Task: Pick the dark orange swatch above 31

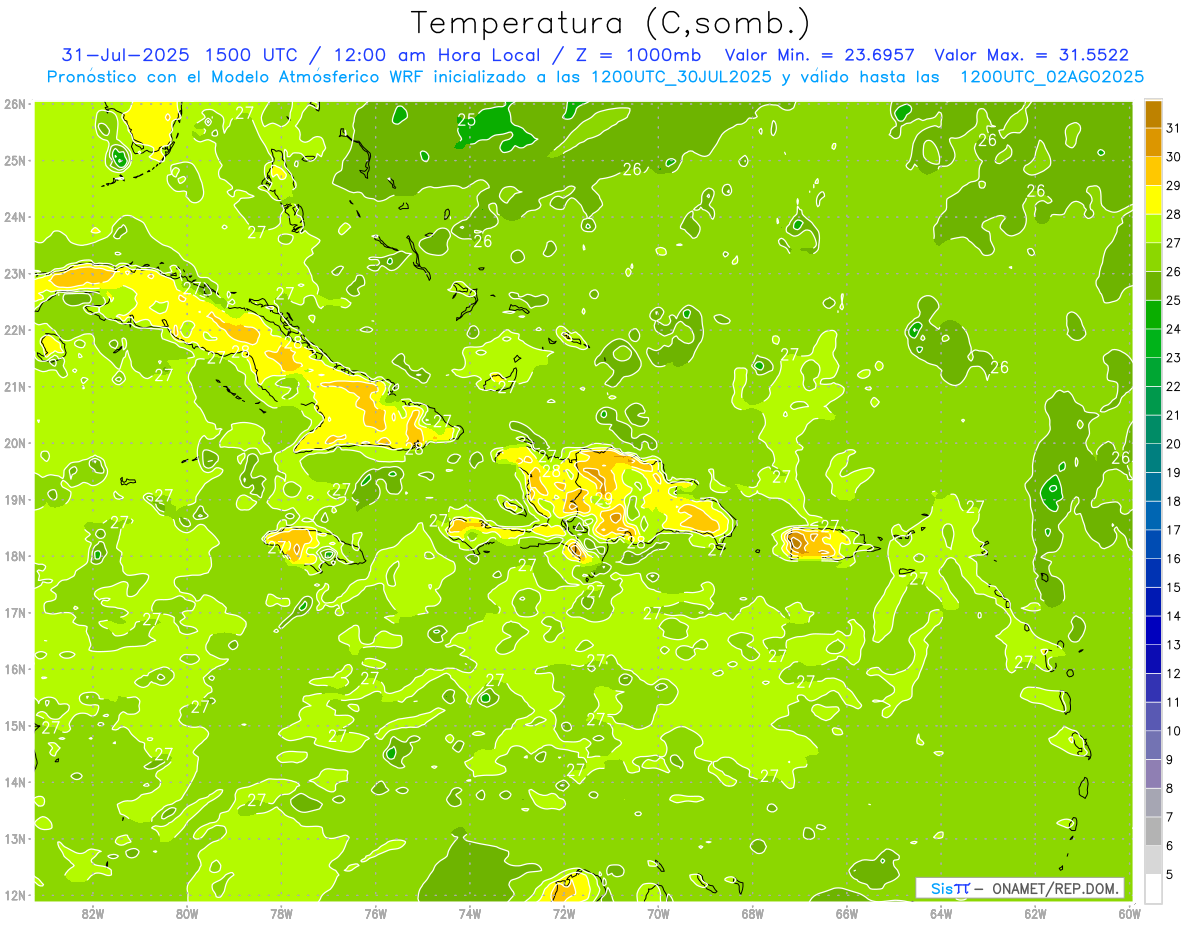Action: (x=1153, y=114)
